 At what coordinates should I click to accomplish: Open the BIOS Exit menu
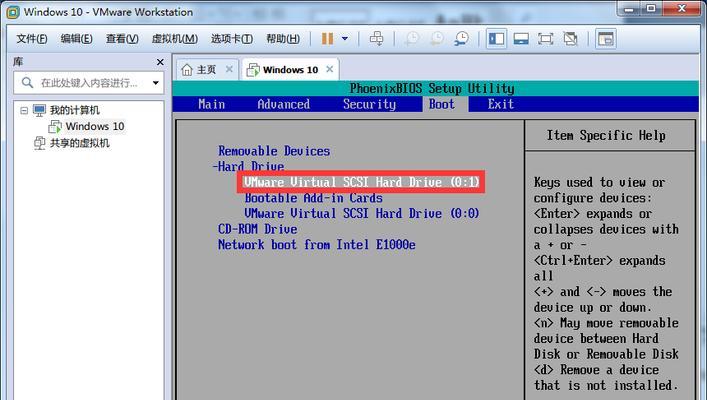click(x=500, y=104)
